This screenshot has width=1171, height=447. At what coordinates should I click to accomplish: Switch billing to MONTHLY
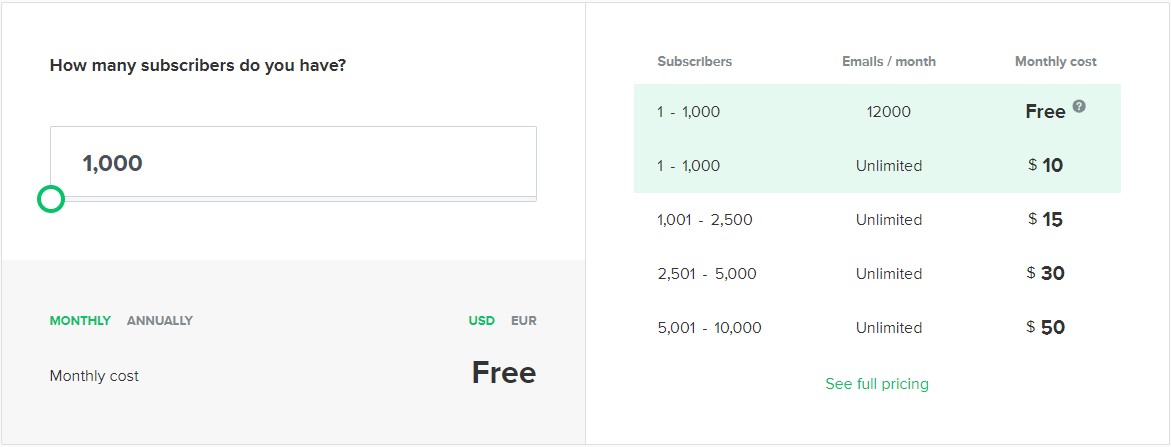80,321
